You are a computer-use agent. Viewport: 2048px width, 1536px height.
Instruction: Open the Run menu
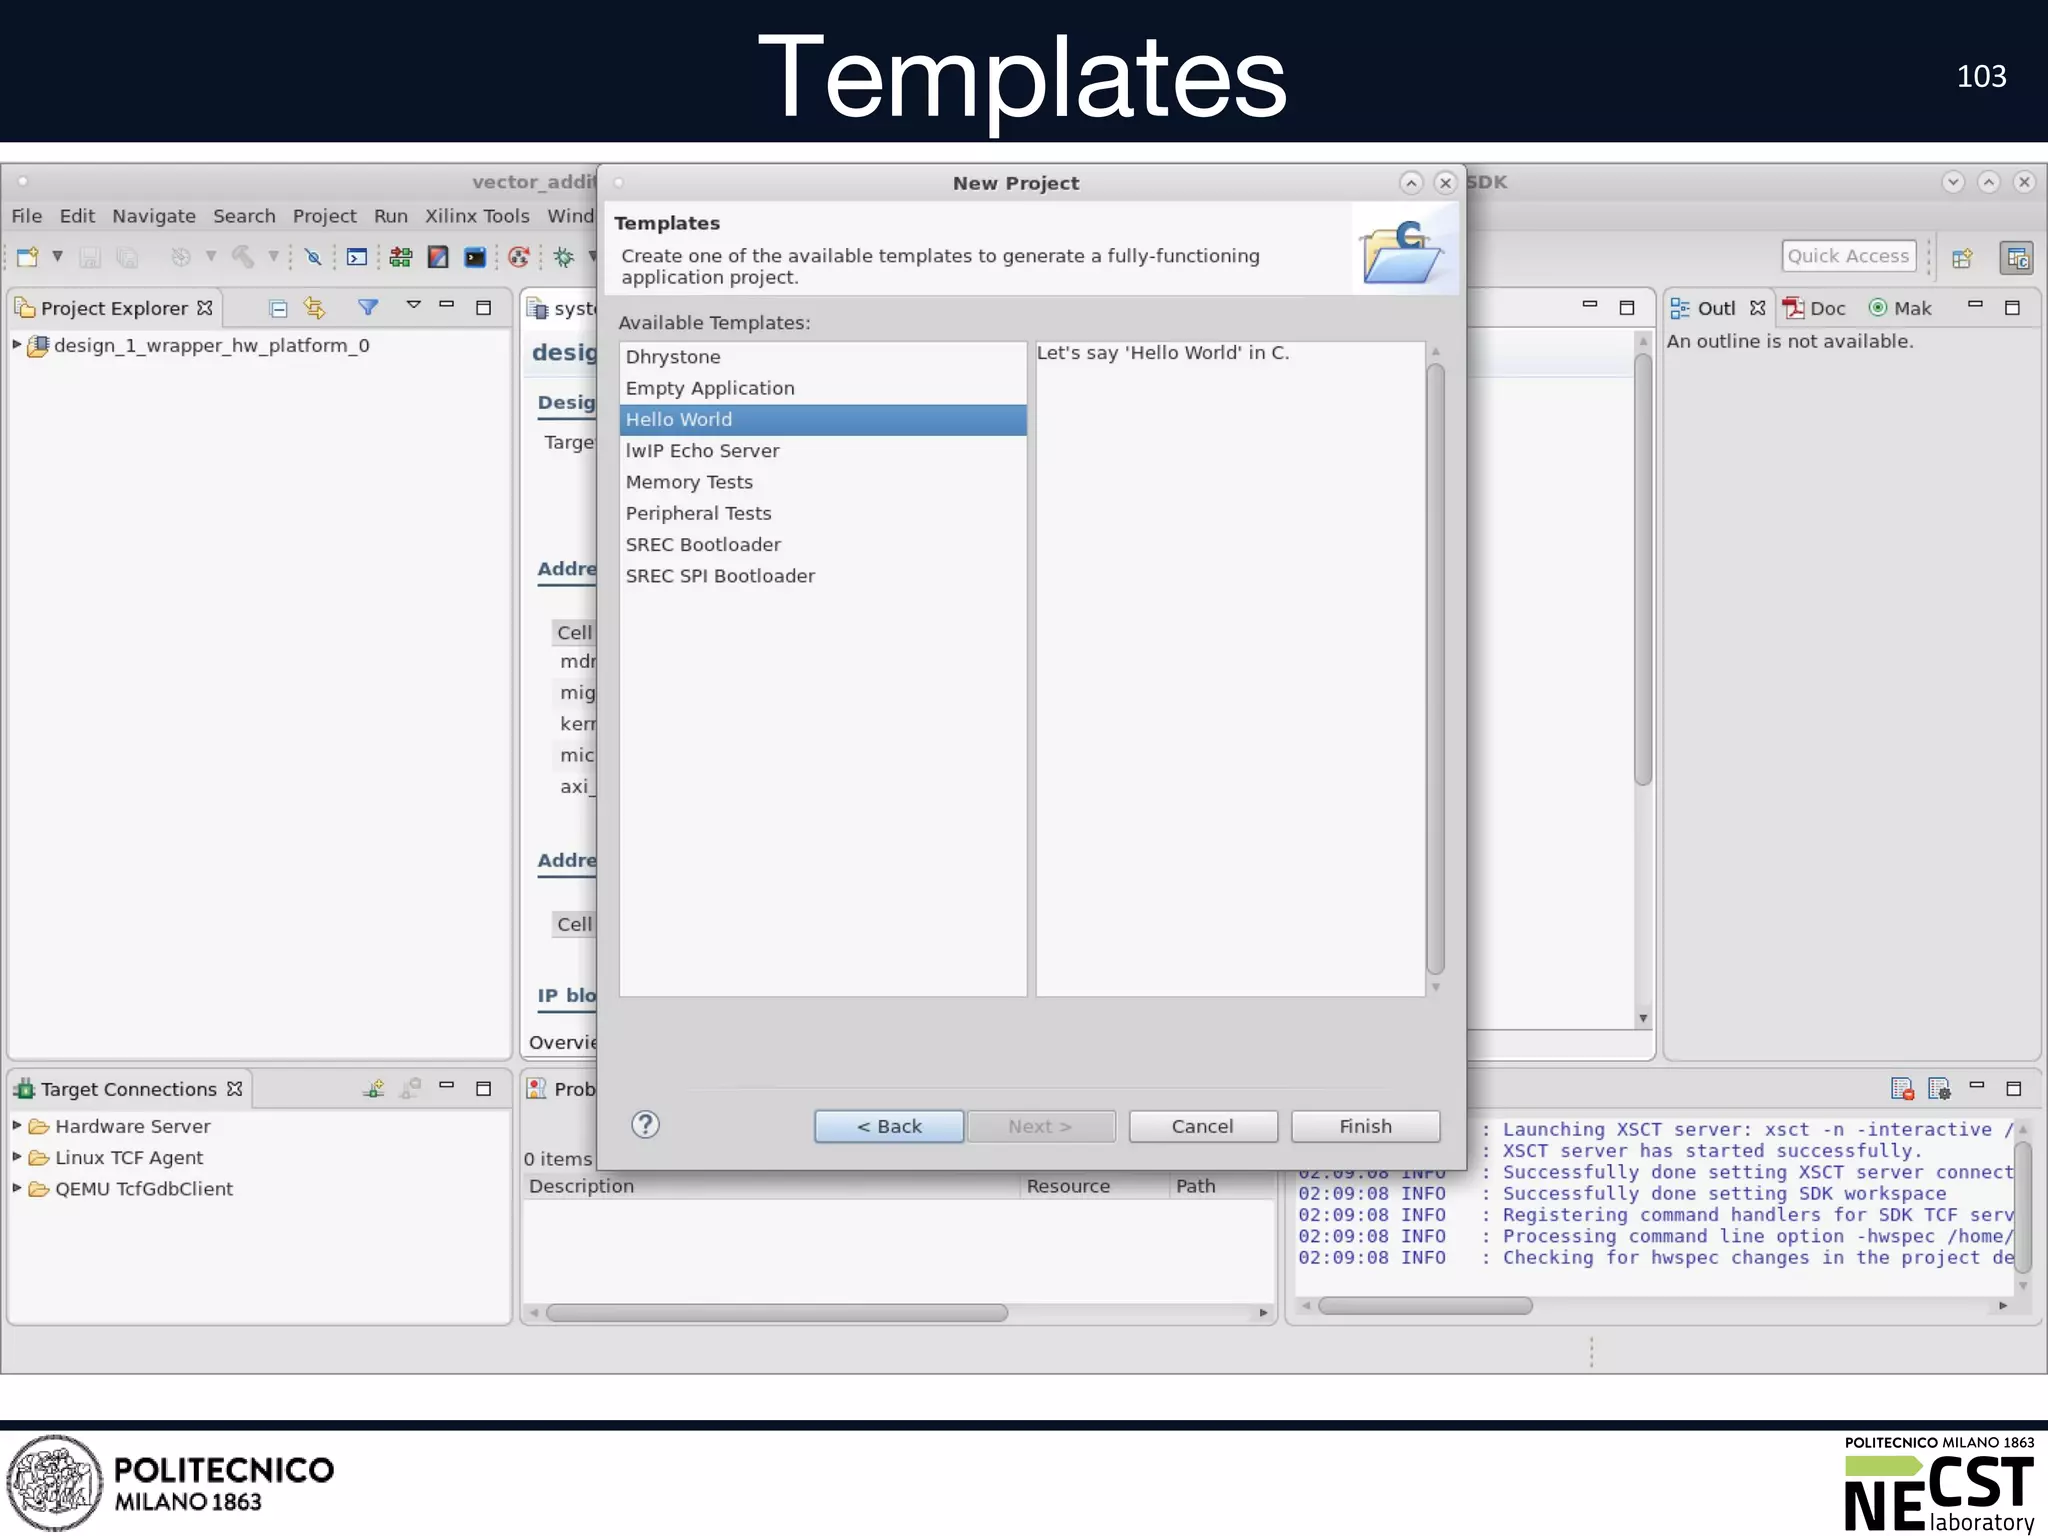point(391,216)
